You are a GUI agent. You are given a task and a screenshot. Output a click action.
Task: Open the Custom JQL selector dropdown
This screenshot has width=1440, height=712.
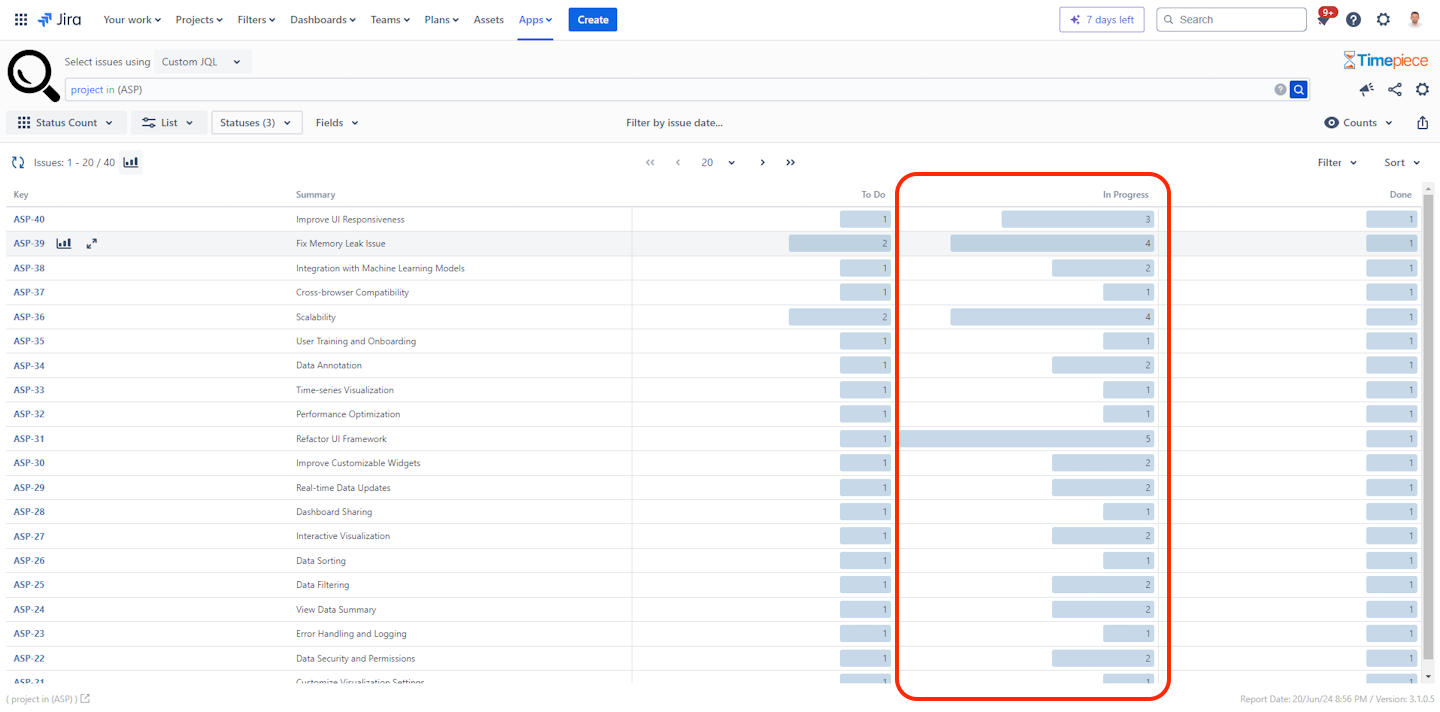pos(203,61)
